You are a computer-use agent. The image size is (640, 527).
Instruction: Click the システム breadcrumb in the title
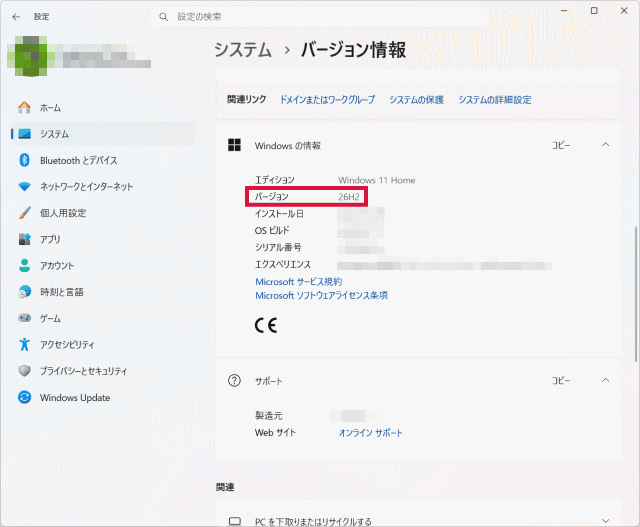pos(243,50)
